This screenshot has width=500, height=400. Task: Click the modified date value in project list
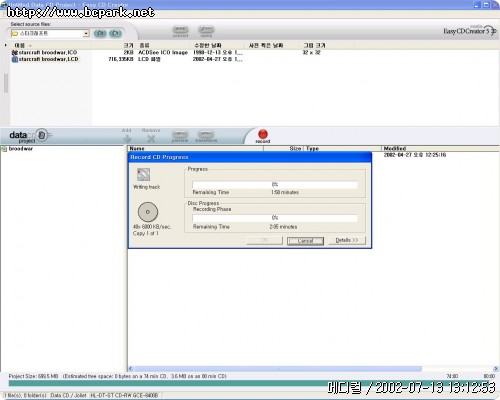(415, 155)
